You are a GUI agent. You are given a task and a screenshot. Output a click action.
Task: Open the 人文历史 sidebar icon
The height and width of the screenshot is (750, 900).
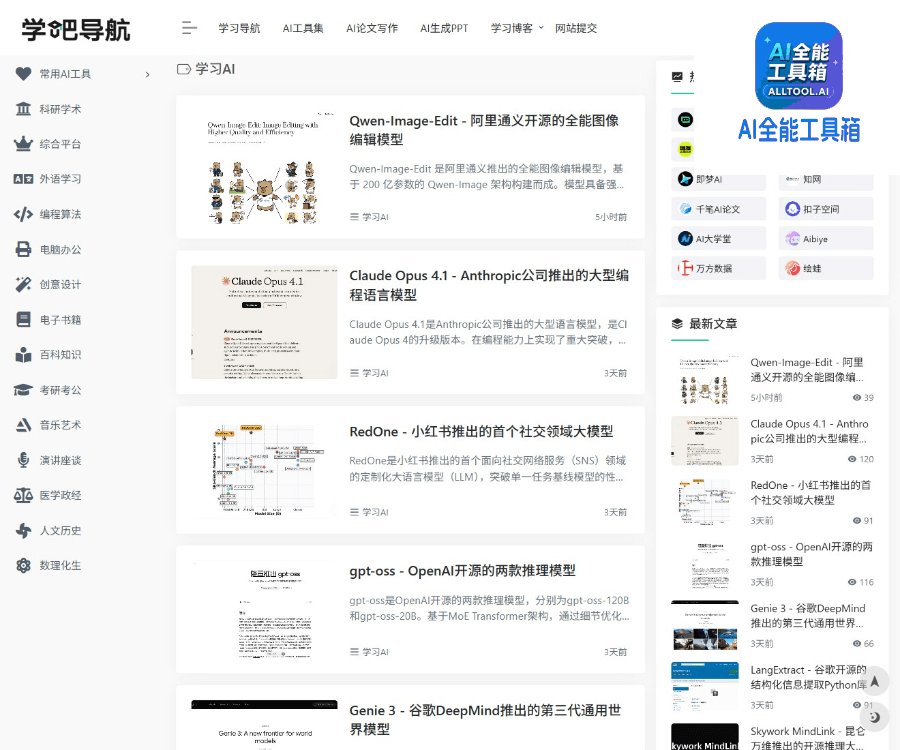pos(24,530)
